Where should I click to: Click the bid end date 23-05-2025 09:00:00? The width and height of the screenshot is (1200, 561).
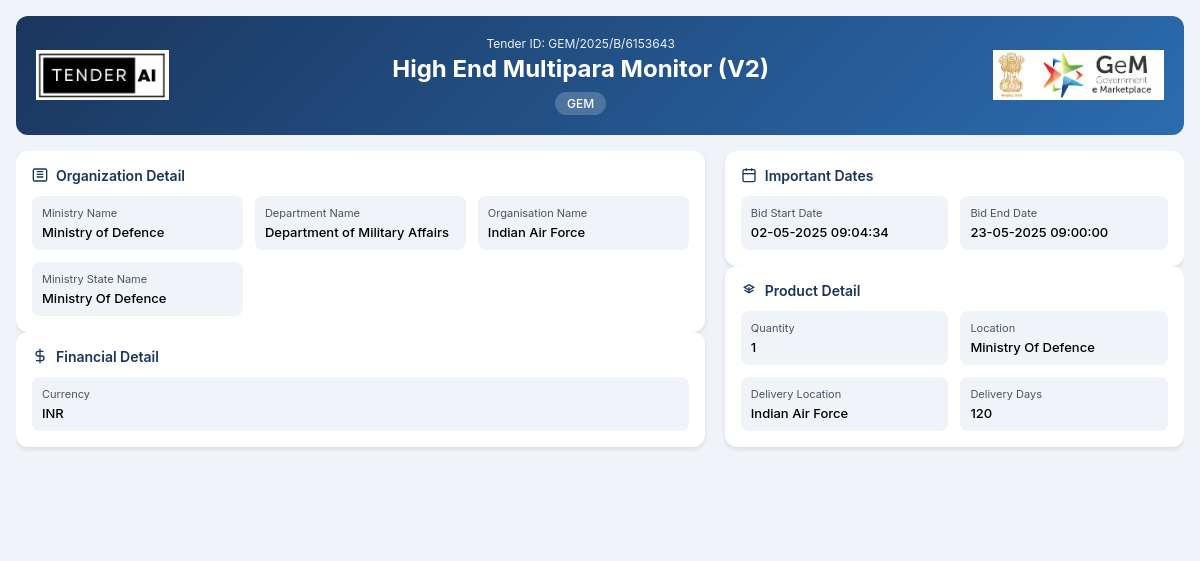[1039, 233]
